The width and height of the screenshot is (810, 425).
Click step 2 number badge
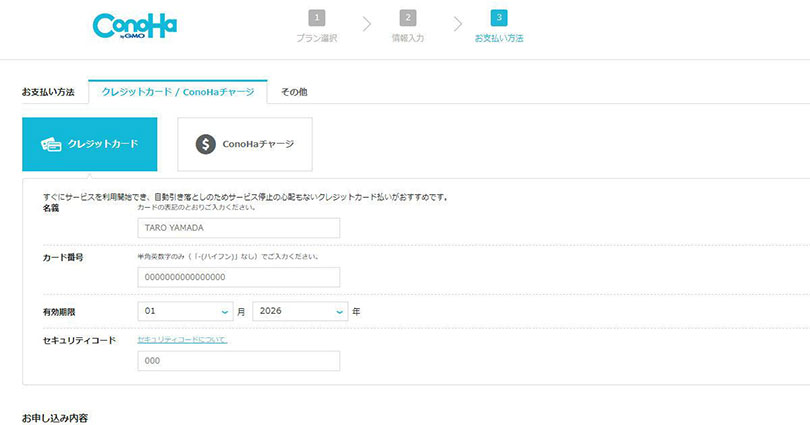[408, 18]
